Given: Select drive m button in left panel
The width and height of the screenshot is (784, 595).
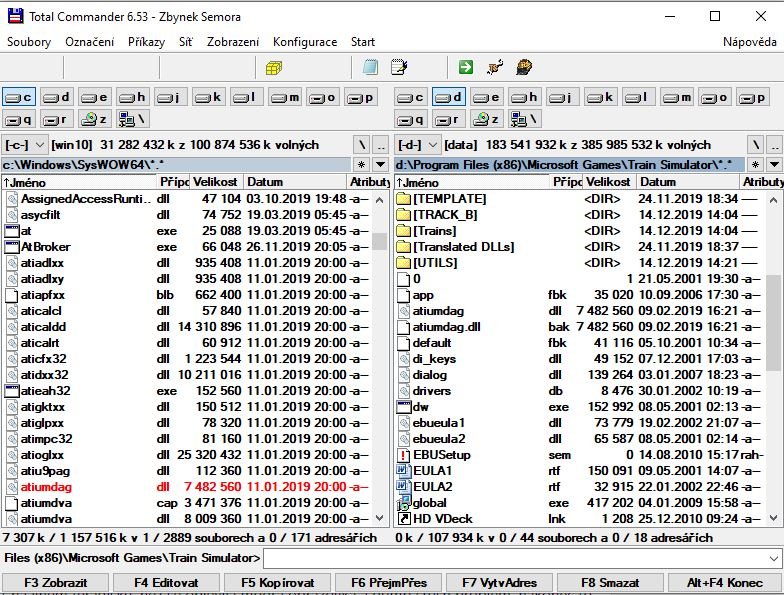Looking at the screenshot, I should pos(284,97).
